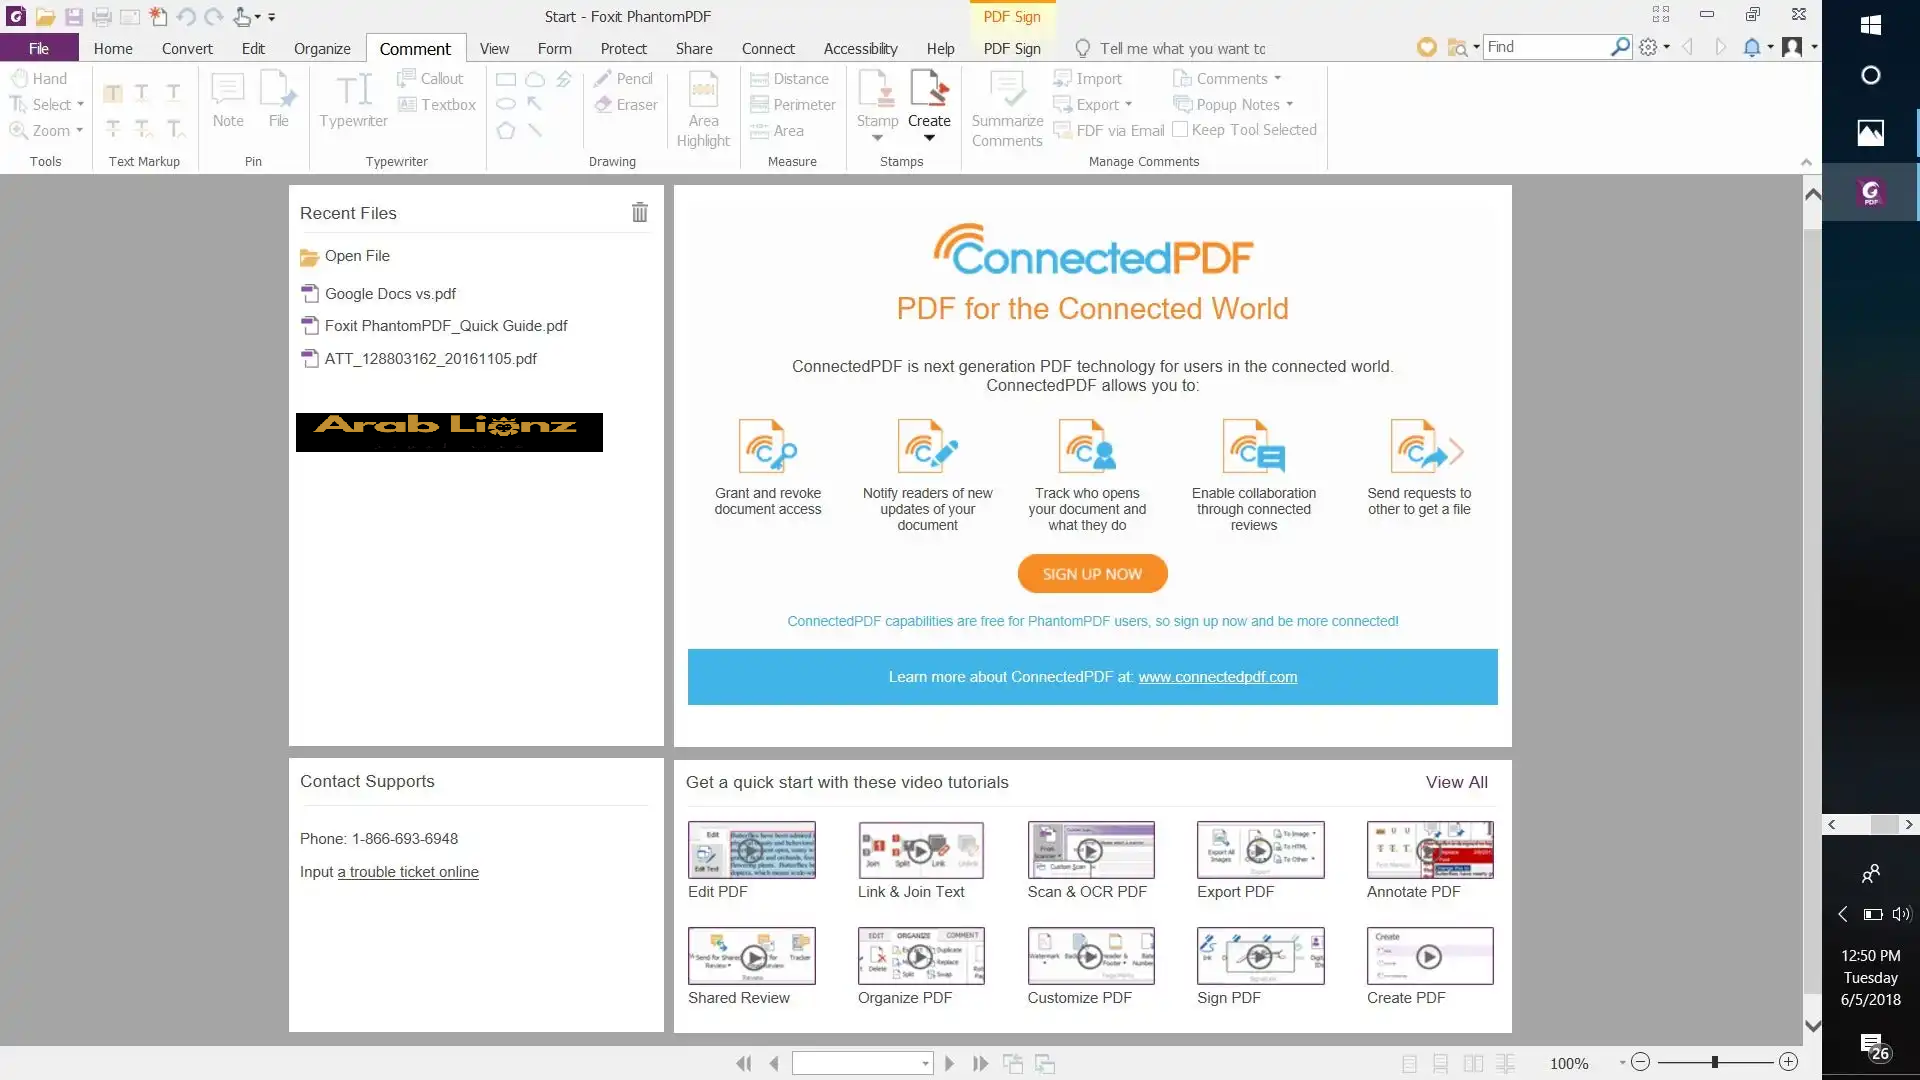This screenshot has height=1080, width=1920.
Task: Open the page number combo box
Action: 862,1063
